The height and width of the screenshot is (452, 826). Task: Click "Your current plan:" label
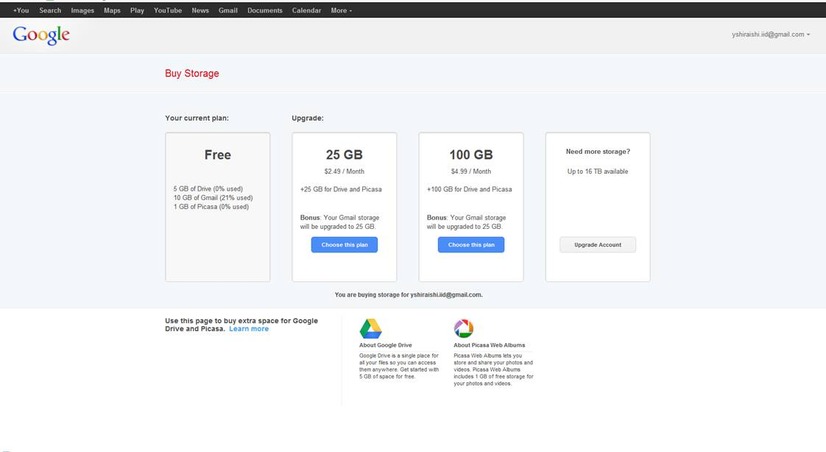(x=197, y=118)
